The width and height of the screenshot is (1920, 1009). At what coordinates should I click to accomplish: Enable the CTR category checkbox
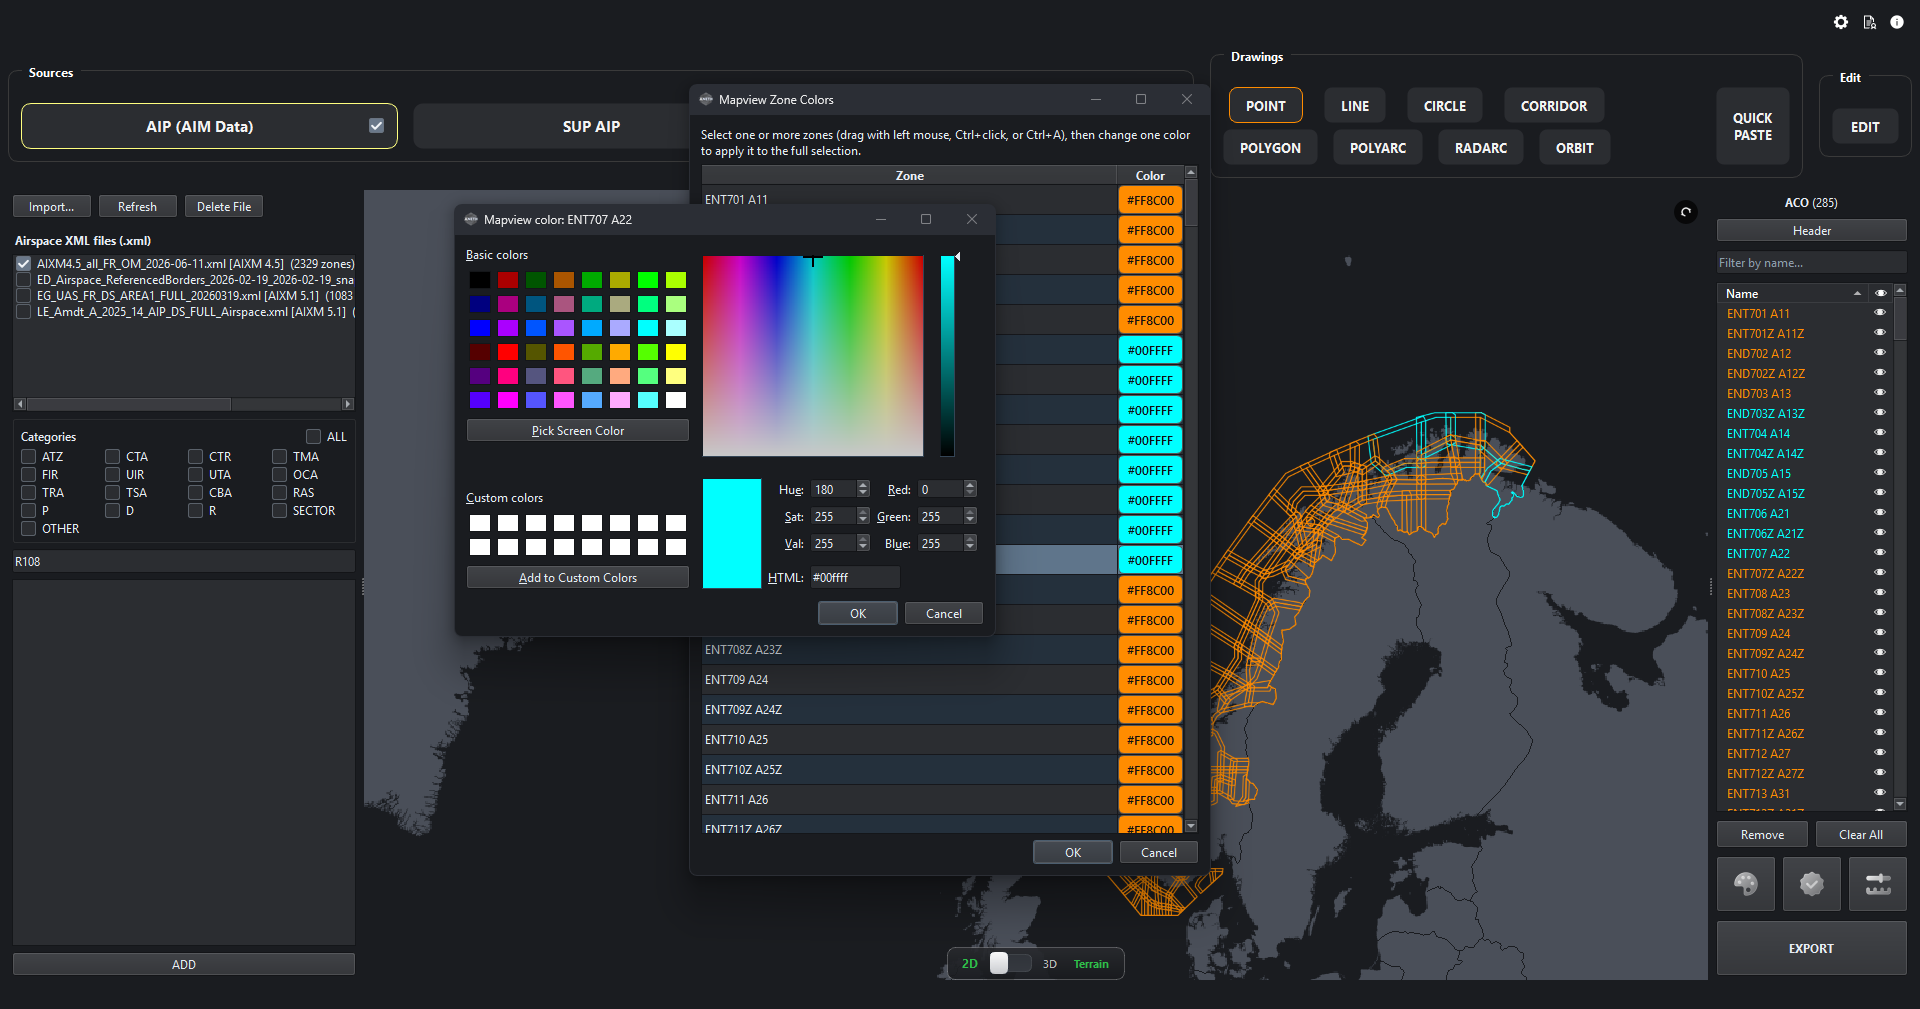(196, 457)
